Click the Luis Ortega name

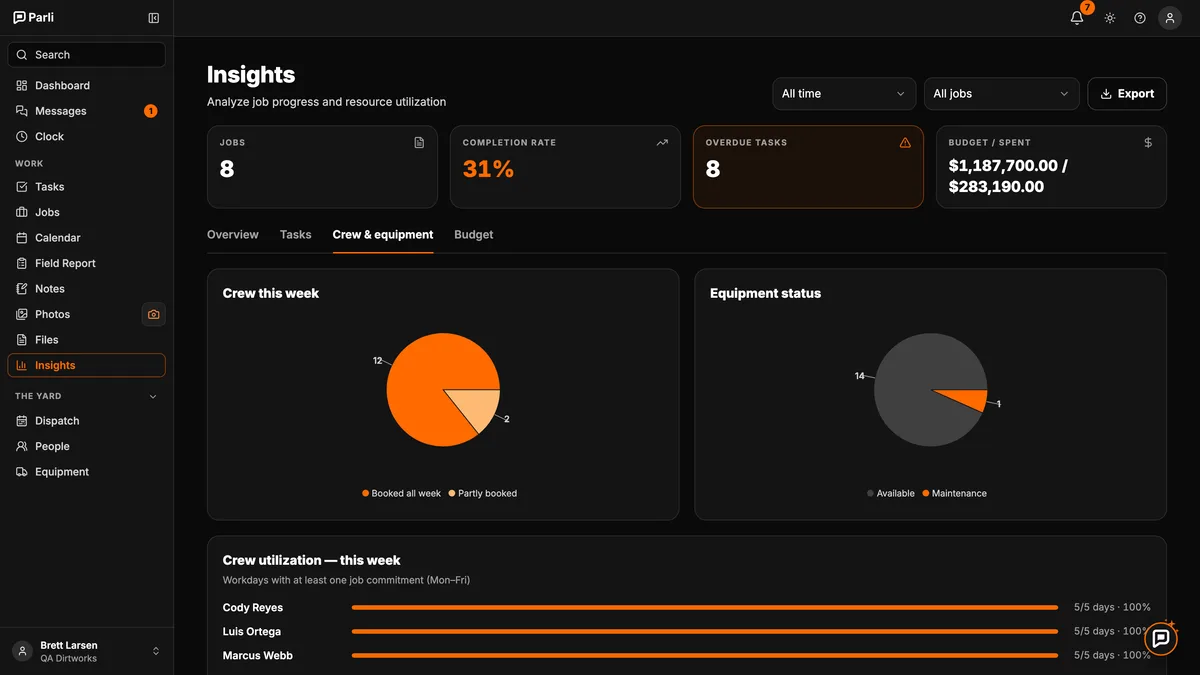252,632
